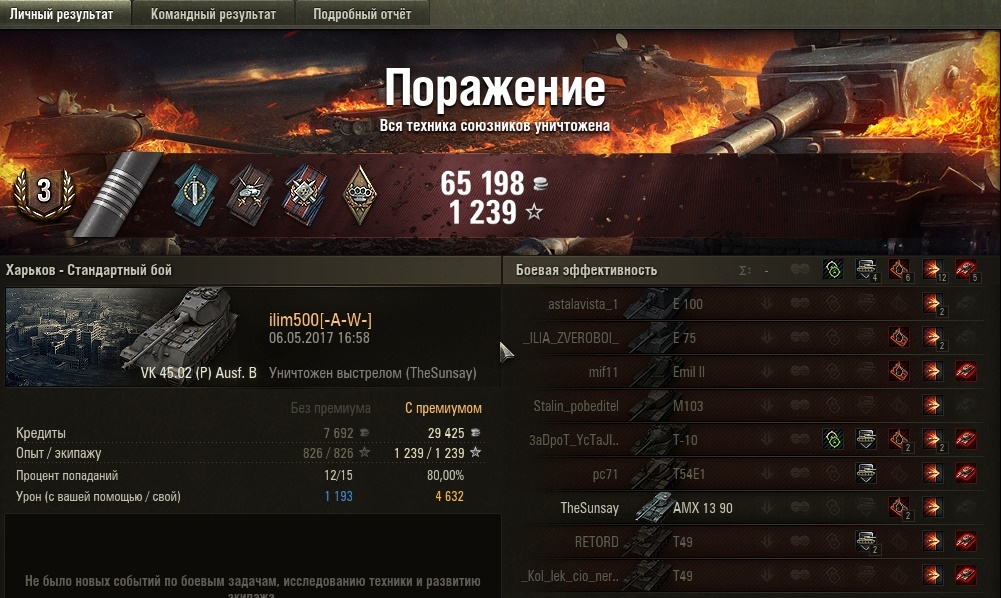This screenshot has width=1001, height=598.
Task: Click the assisted-damage tank icon in efficiency header
Action: 866,269
